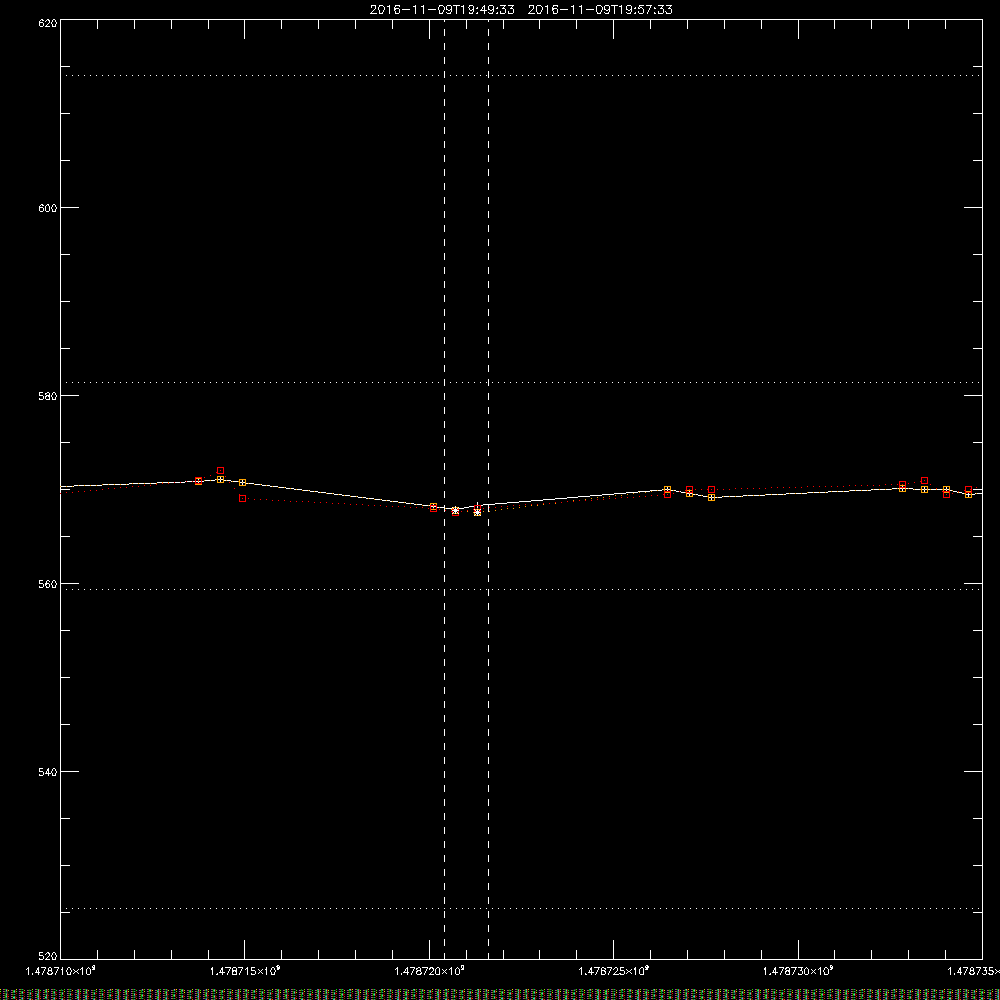Click the isolated red square below the line near 1.478715×10⁹
This screenshot has width=1000, height=1000.
click(x=242, y=499)
